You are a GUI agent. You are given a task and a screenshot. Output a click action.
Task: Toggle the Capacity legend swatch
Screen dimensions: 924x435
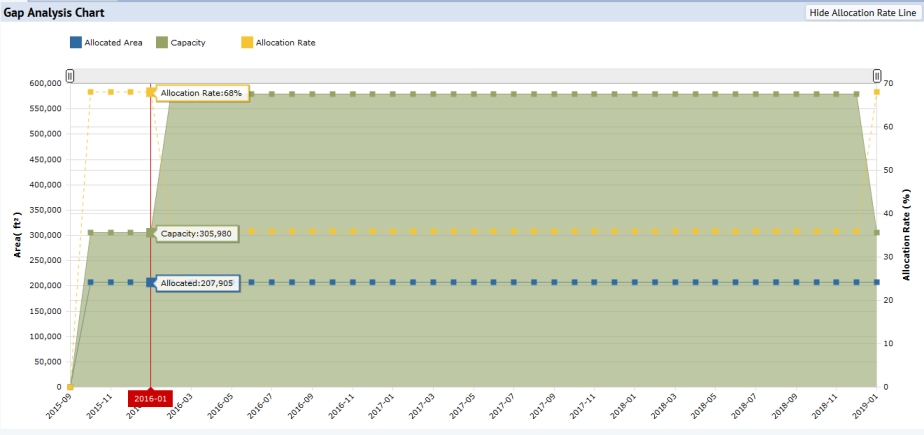coord(162,42)
